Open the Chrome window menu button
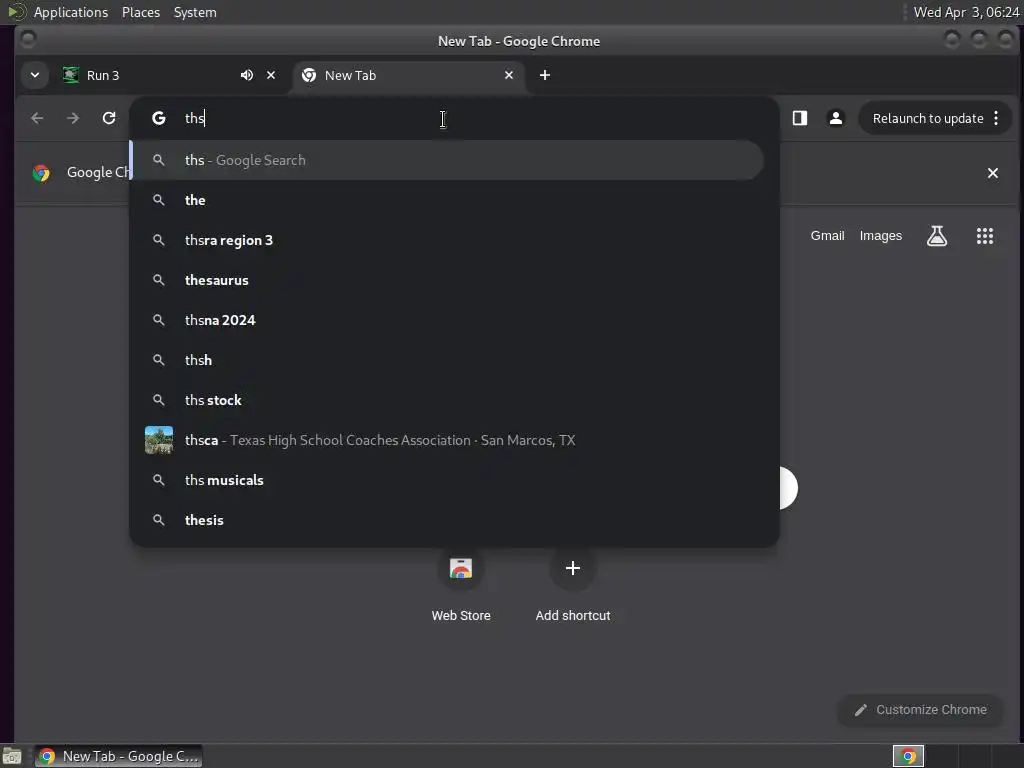This screenshot has height=768, width=1024. coord(28,40)
